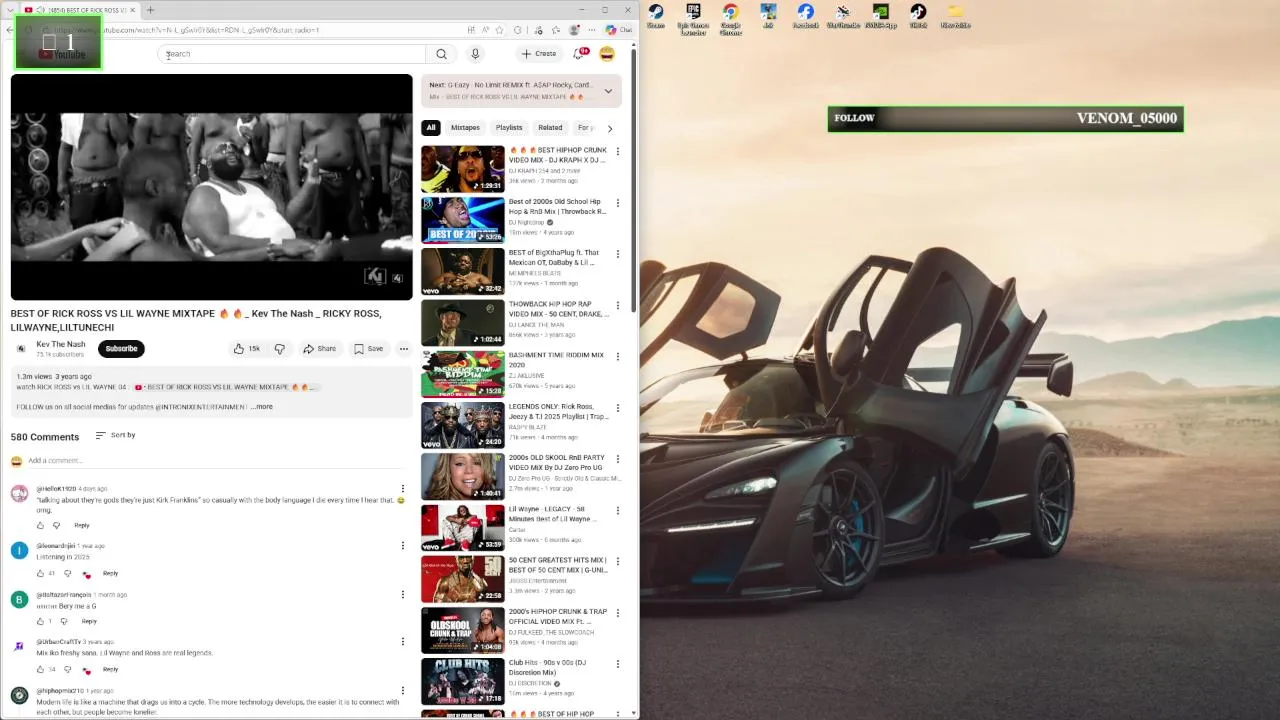Launch Epic Games Launcher desktop shortcut
This screenshot has width=1280, height=720.
[x=693, y=19]
